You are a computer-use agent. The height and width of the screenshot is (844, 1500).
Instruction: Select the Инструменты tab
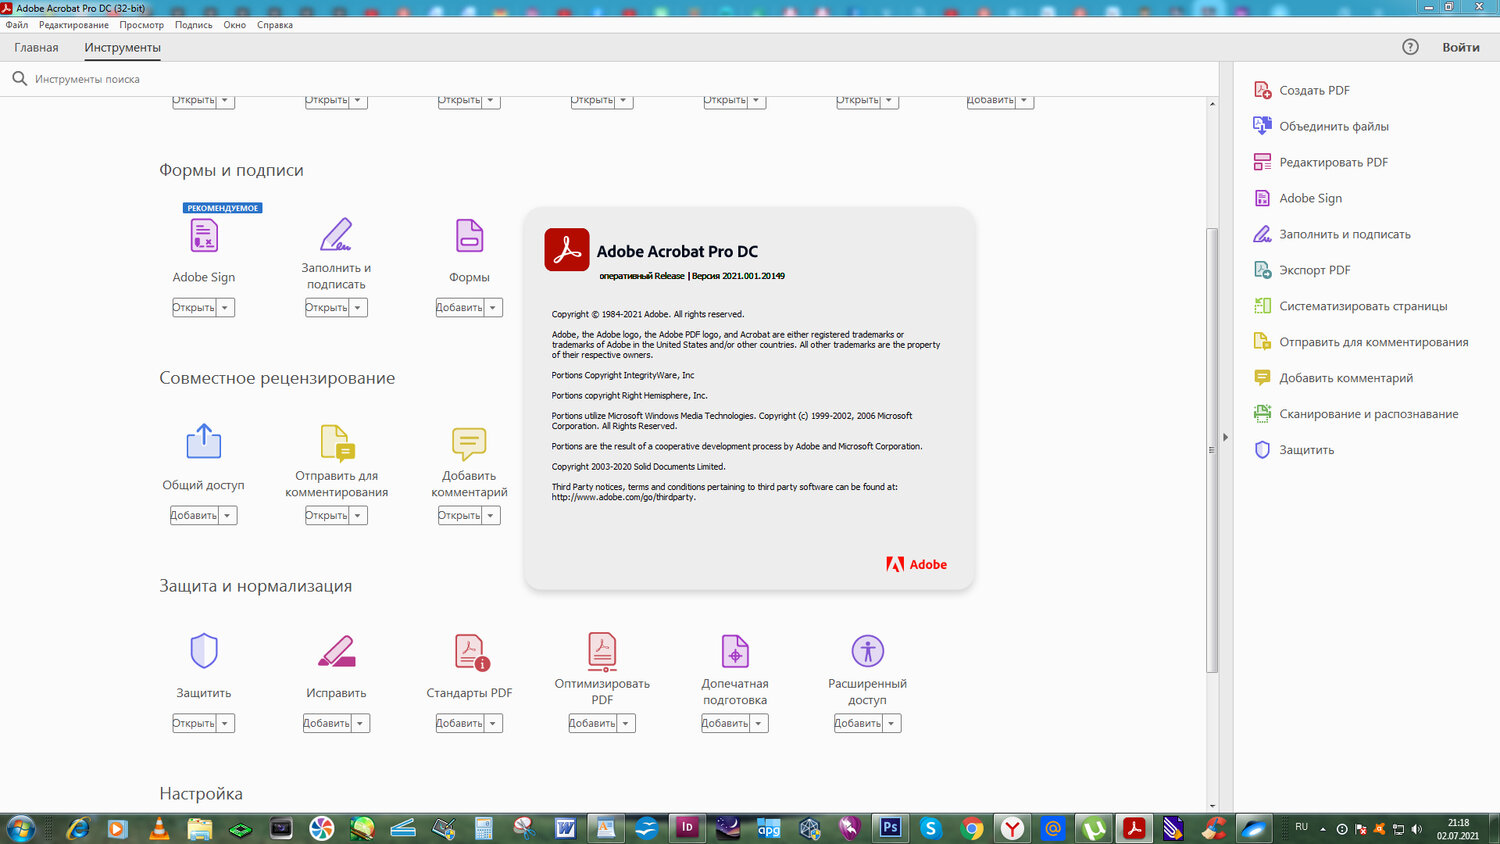(x=122, y=47)
